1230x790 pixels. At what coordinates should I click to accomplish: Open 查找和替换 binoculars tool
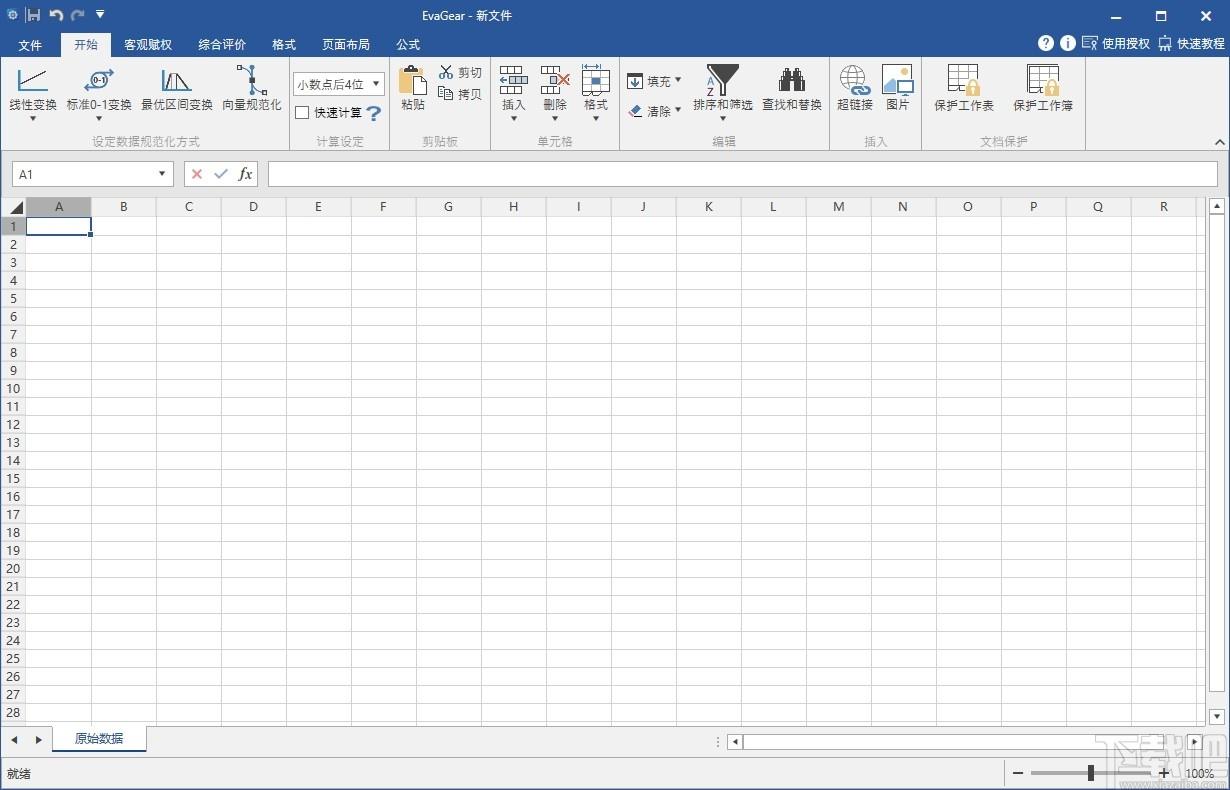pyautogui.click(x=792, y=90)
